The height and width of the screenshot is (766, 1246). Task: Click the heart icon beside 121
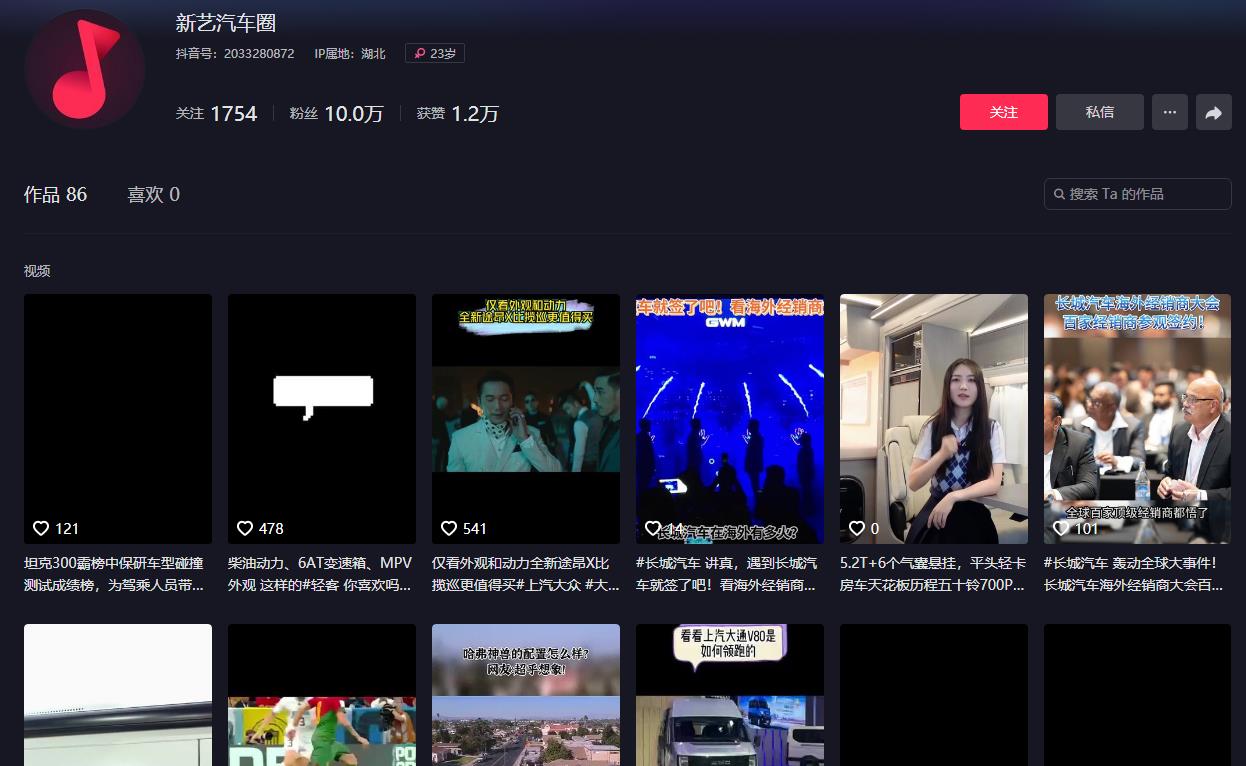point(41,528)
